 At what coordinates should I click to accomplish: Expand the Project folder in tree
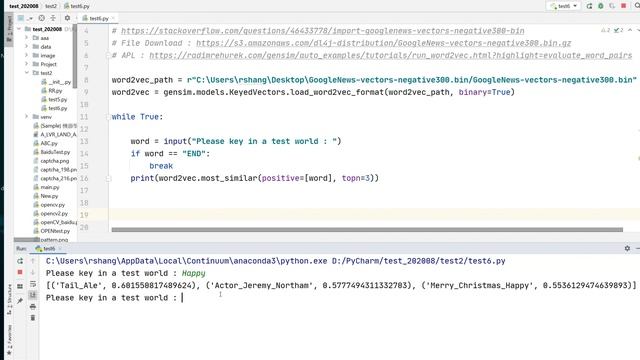[x=27, y=64]
